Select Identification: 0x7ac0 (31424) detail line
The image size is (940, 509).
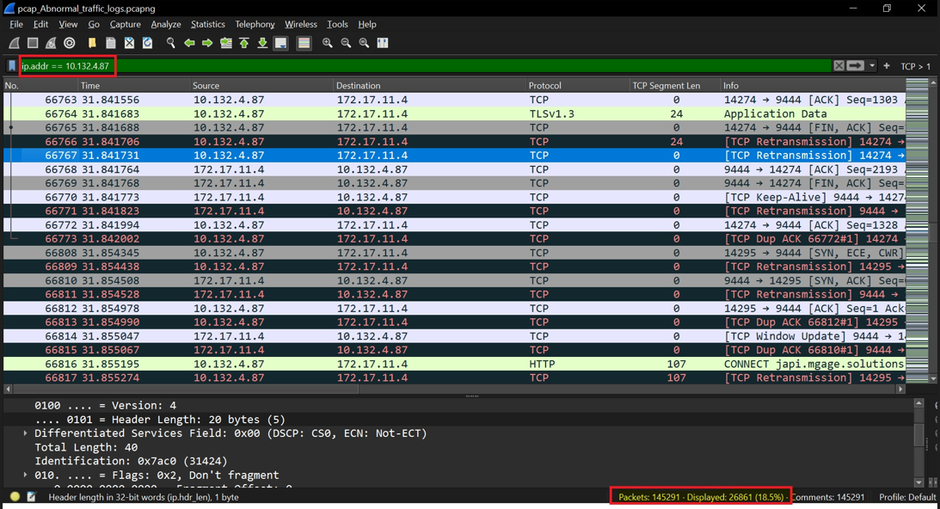tap(131, 461)
